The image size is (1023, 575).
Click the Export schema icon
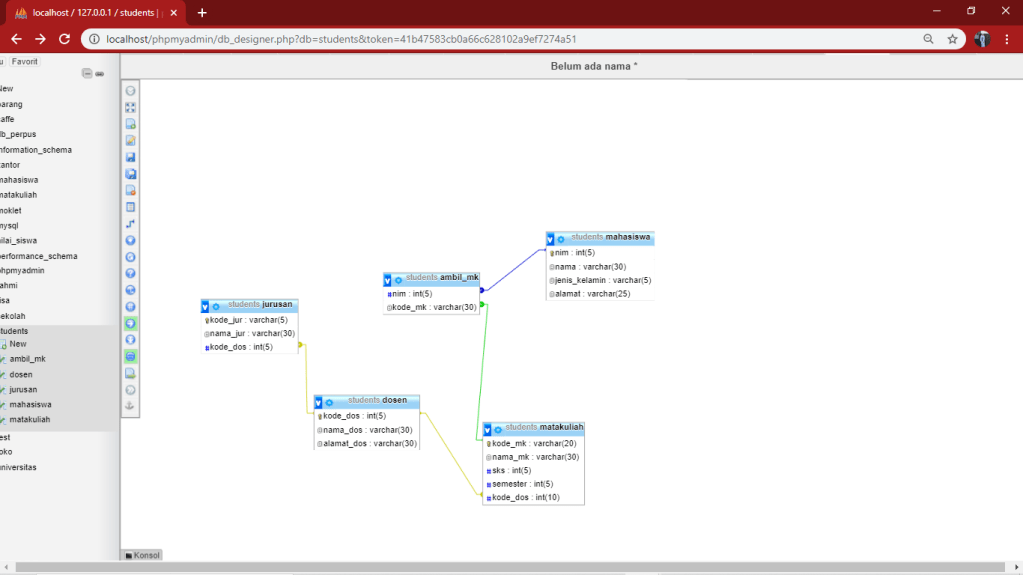tap(130, 373)
